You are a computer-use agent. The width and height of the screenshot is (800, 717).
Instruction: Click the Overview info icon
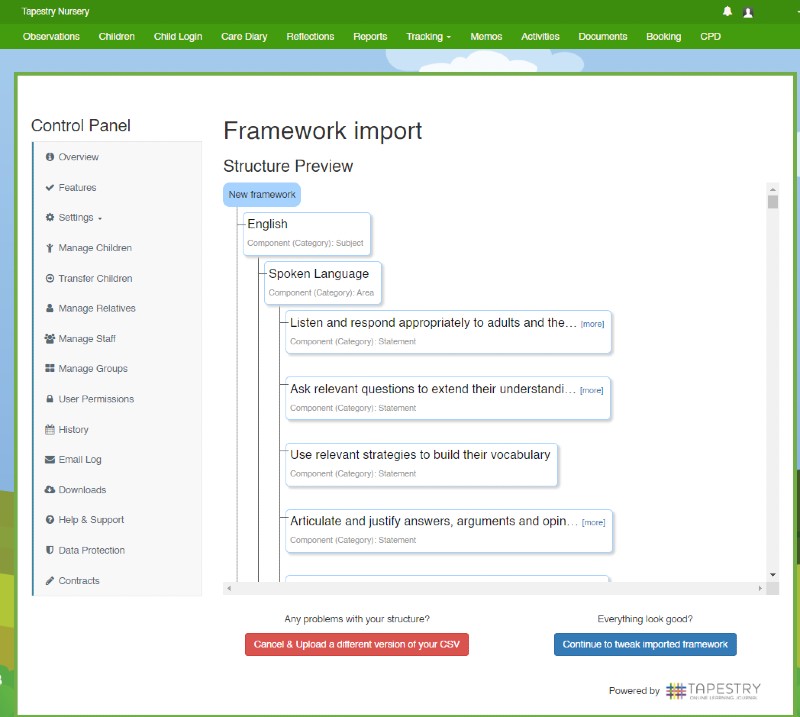(x=50, y=157)
